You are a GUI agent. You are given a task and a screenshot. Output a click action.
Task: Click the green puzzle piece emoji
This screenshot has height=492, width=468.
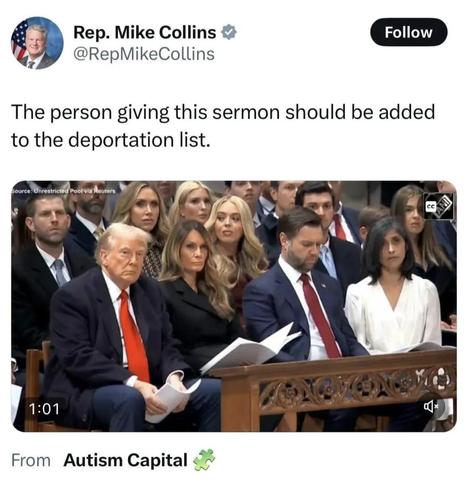coord(205,460)
